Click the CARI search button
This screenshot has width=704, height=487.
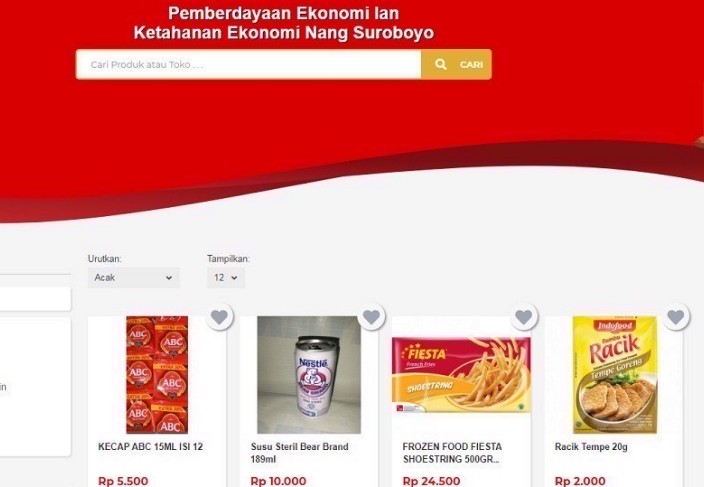456,65
